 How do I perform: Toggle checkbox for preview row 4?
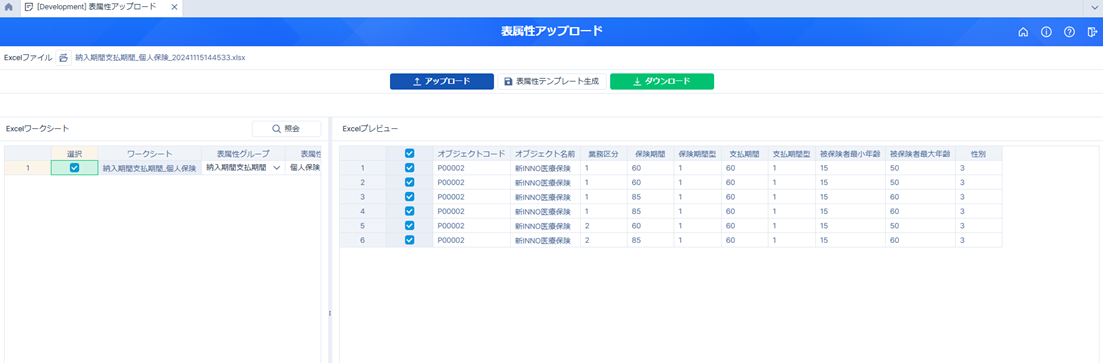(409, 211)
